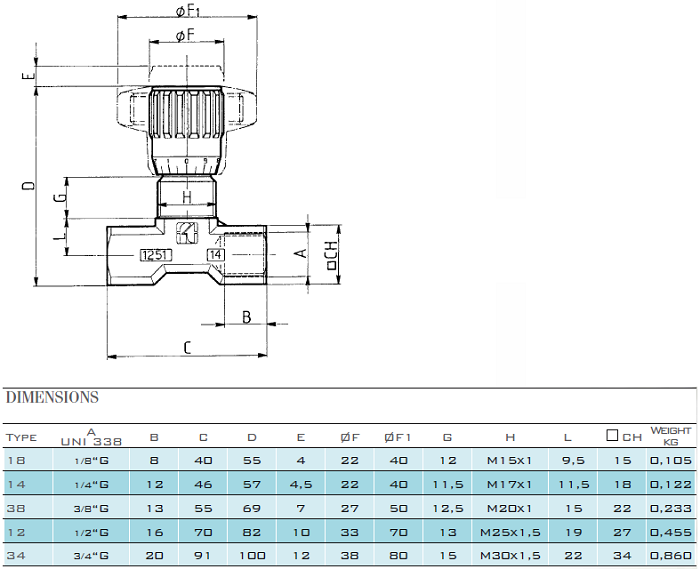The height and width of the screenshot is (569, 700).
Task: Click weight value 0,860
Action: [671, 556]
